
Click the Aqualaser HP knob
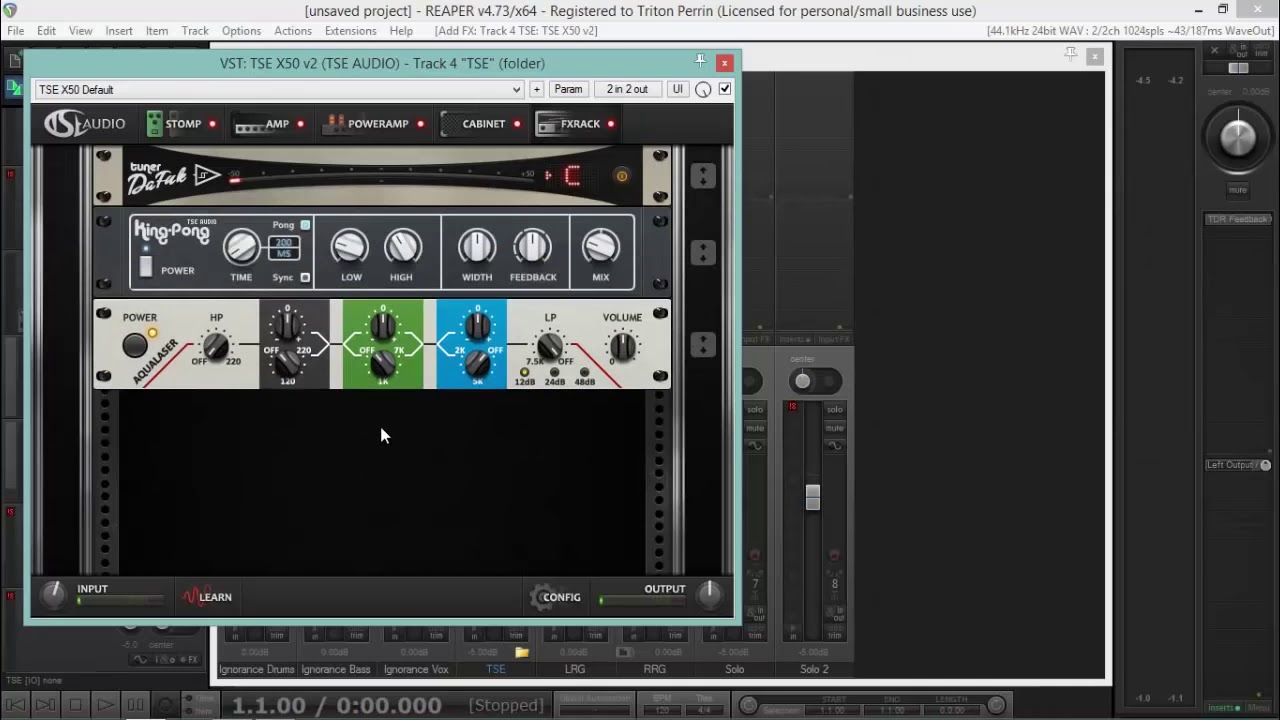point(216,346)
